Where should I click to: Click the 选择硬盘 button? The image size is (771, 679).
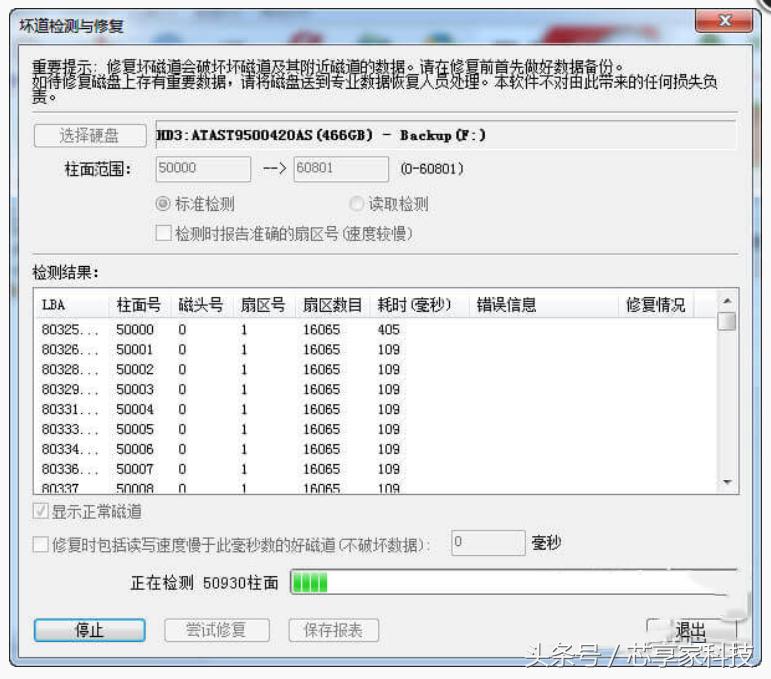coord(90,136)
